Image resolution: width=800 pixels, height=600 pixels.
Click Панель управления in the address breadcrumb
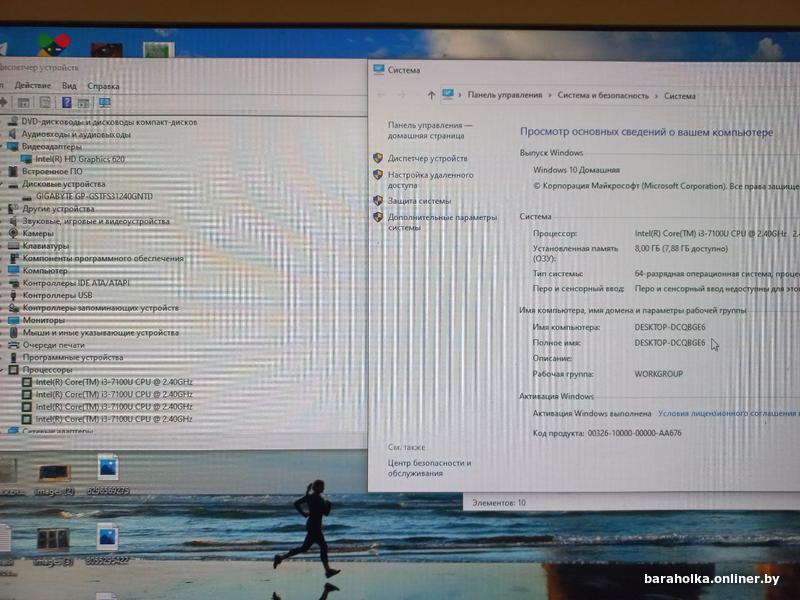505,95
